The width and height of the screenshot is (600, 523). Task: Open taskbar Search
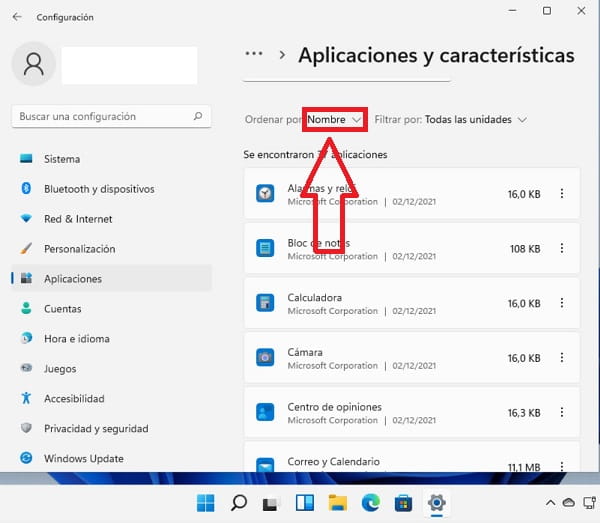239,503
